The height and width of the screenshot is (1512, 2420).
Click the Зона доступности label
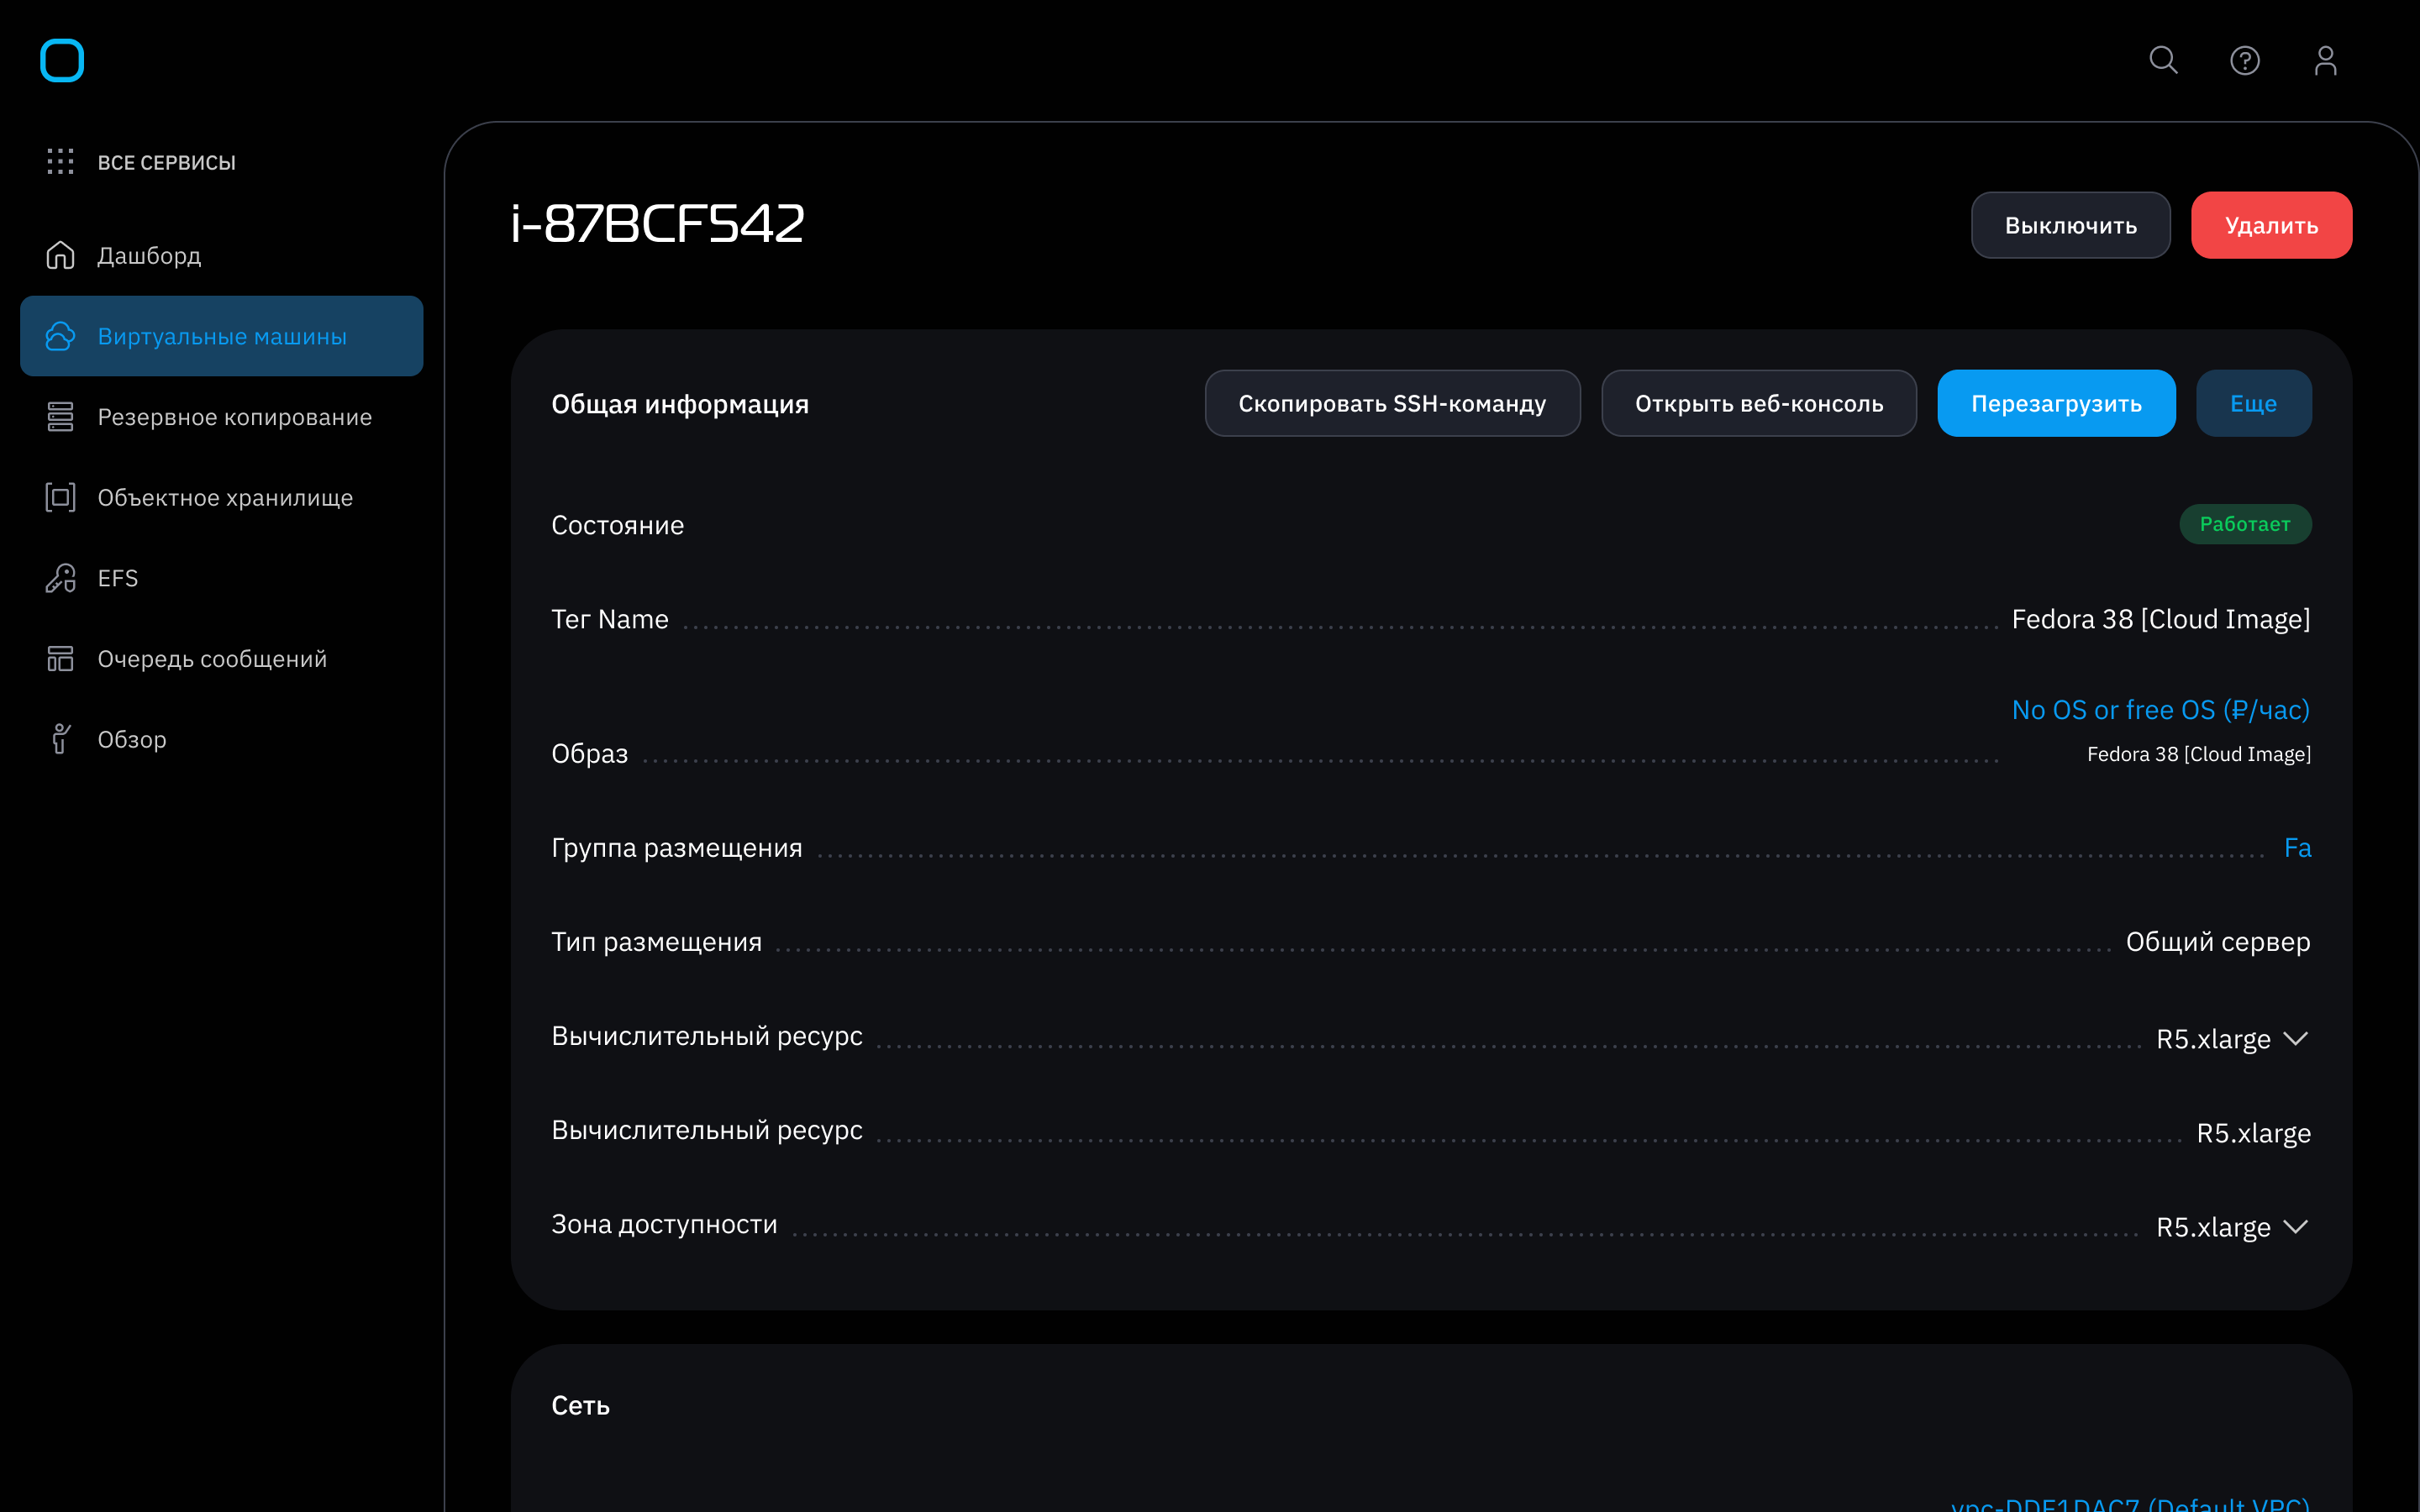[x=664, y=1224]
